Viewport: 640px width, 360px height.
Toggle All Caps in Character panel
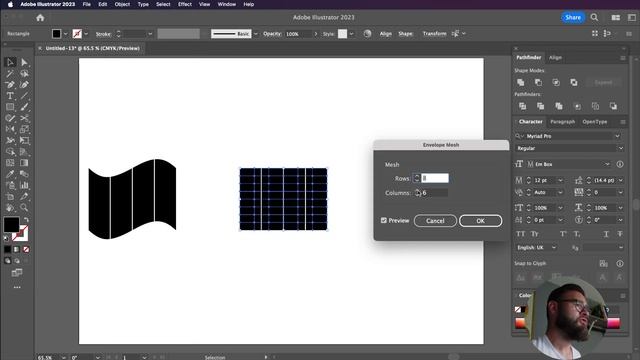520,234
